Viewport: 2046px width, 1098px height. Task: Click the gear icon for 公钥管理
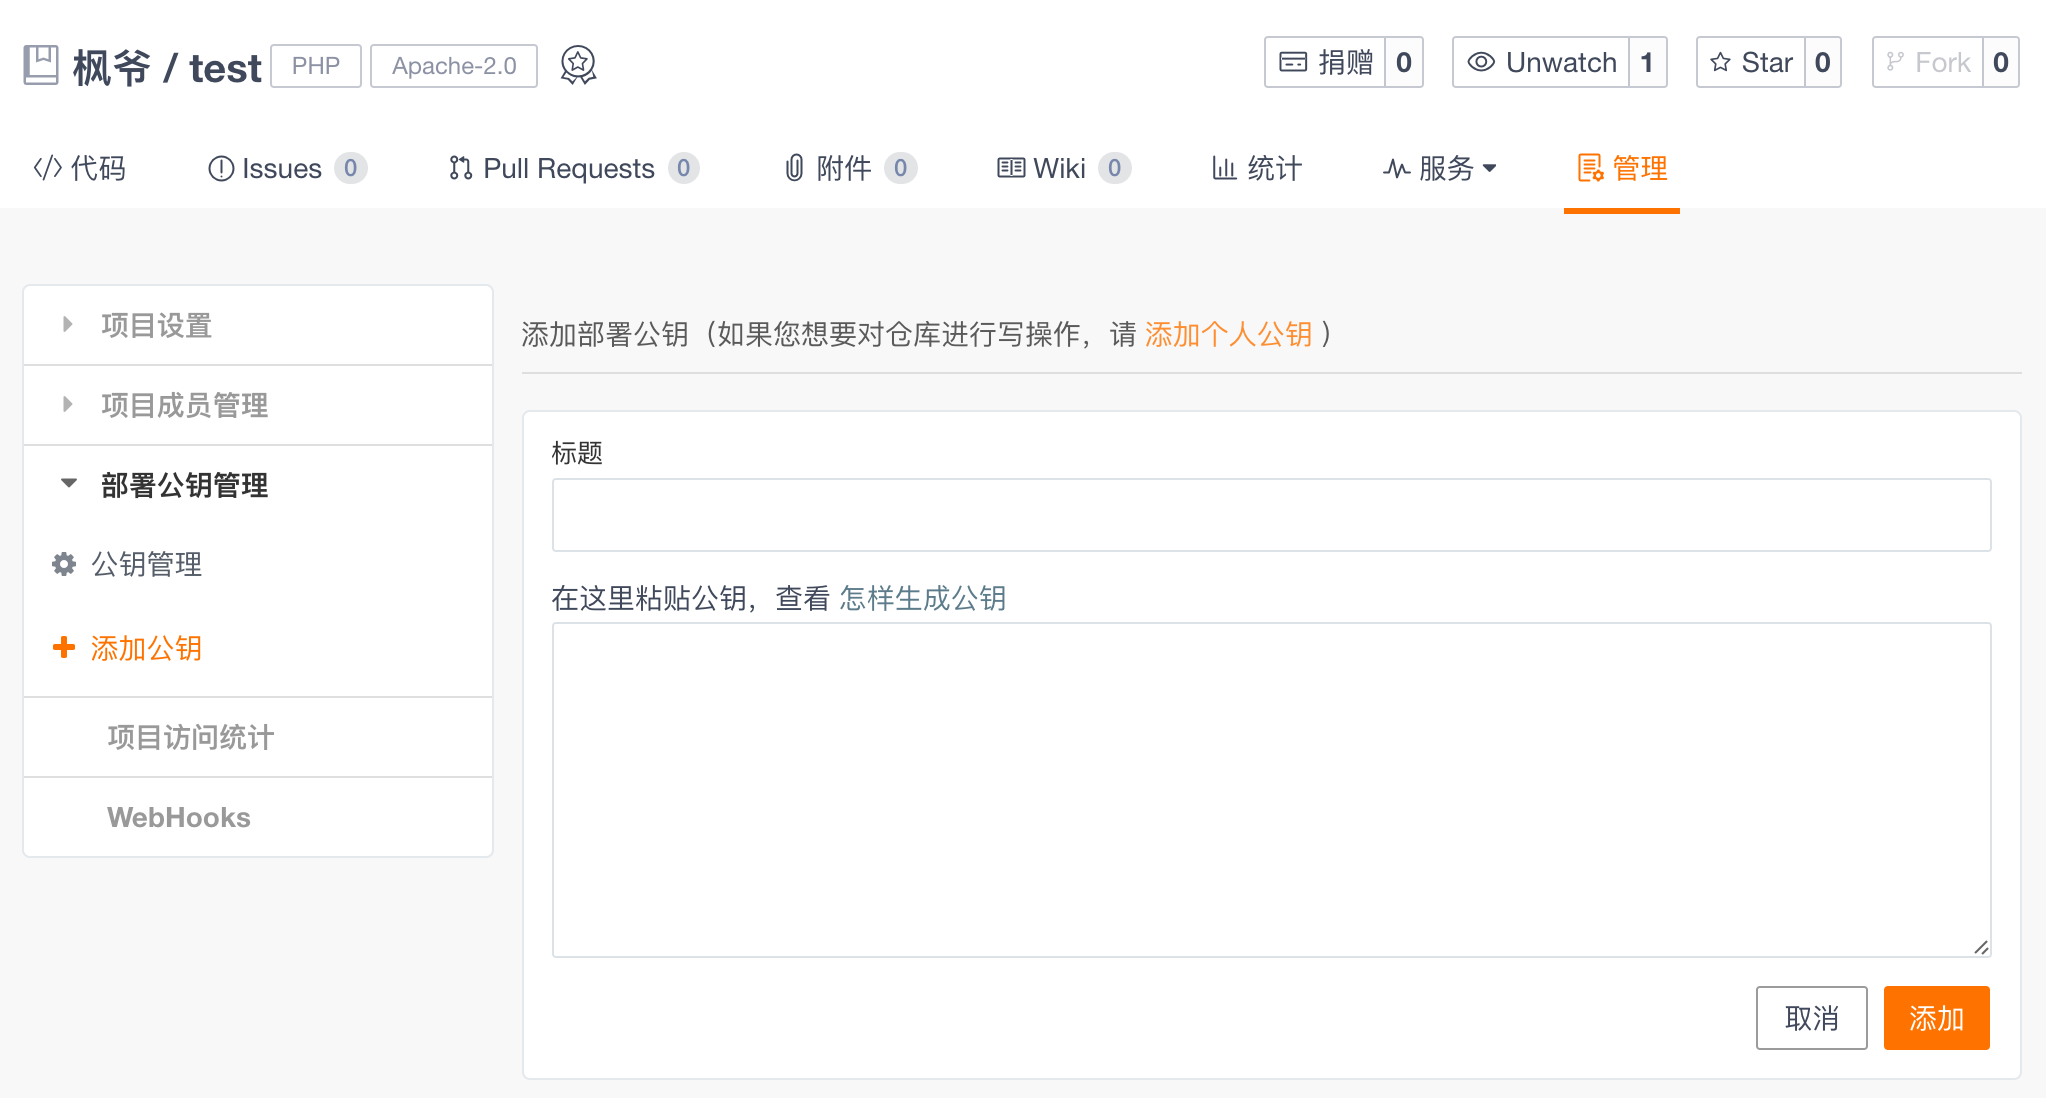(x=64, y=564)
